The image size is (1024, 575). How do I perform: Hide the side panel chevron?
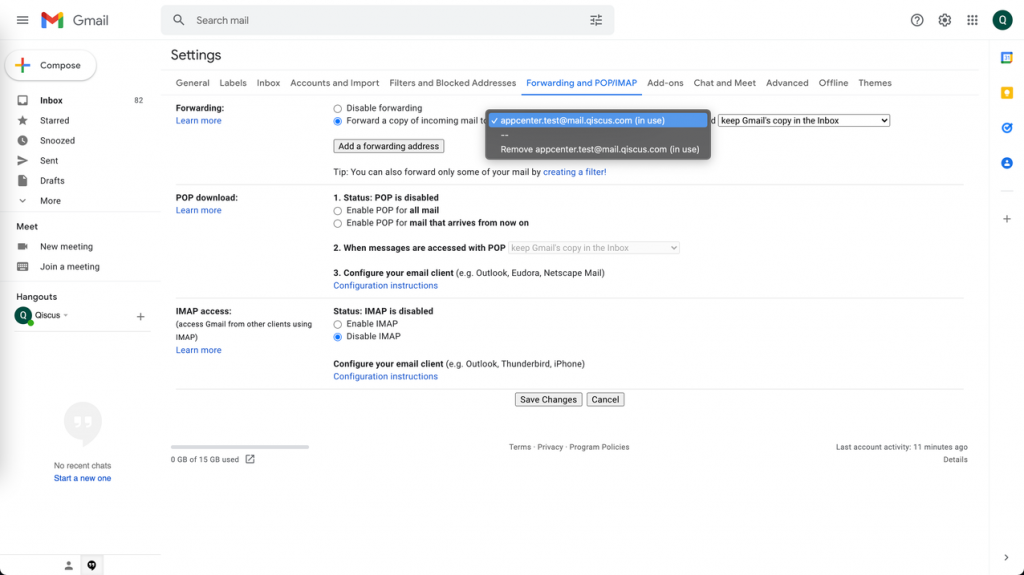pos(1006,557)
